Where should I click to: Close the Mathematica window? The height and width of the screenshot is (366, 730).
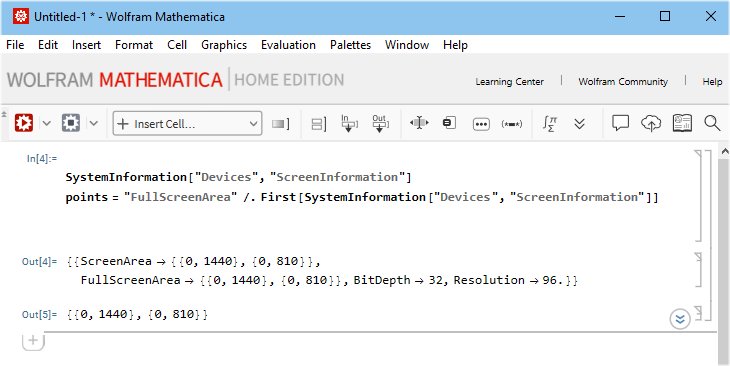[710, 17]
